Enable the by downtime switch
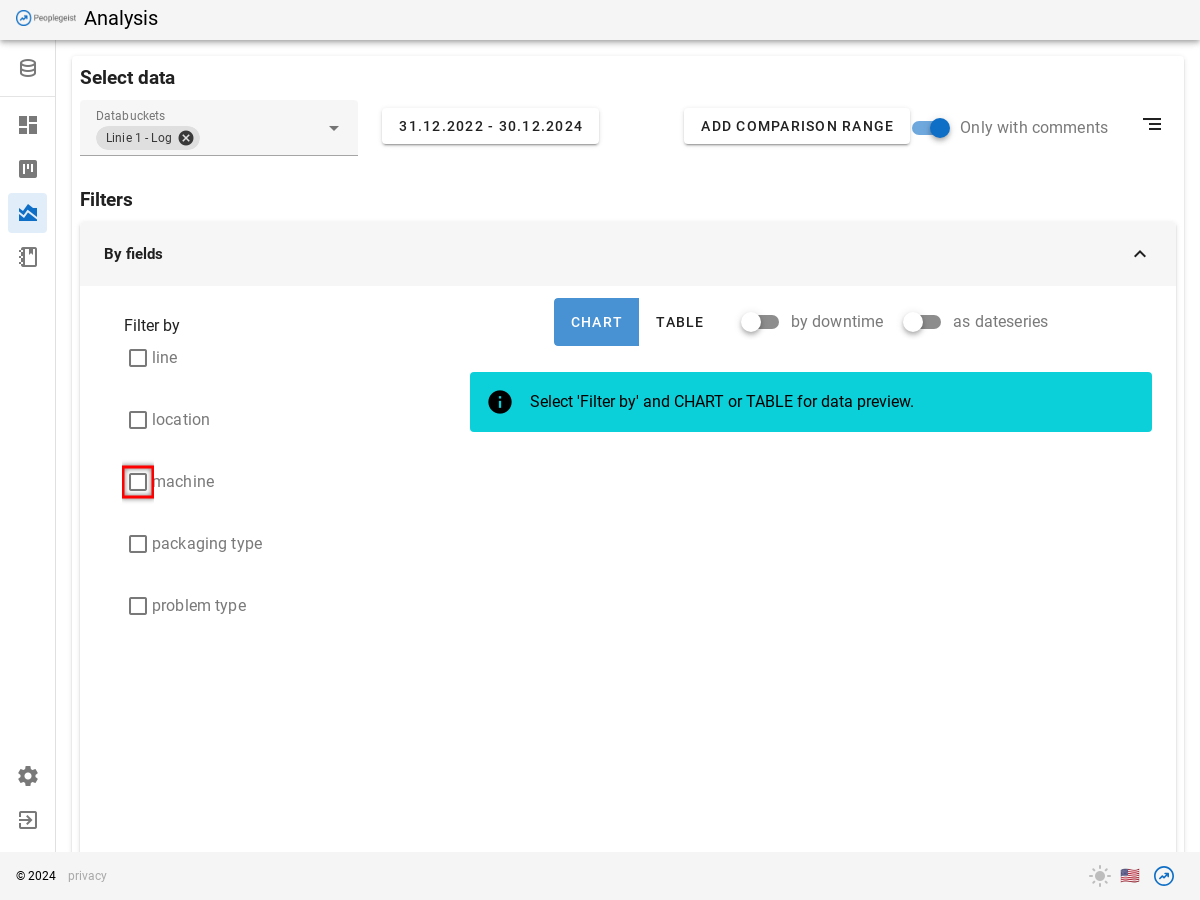 (x=760, y=322)
